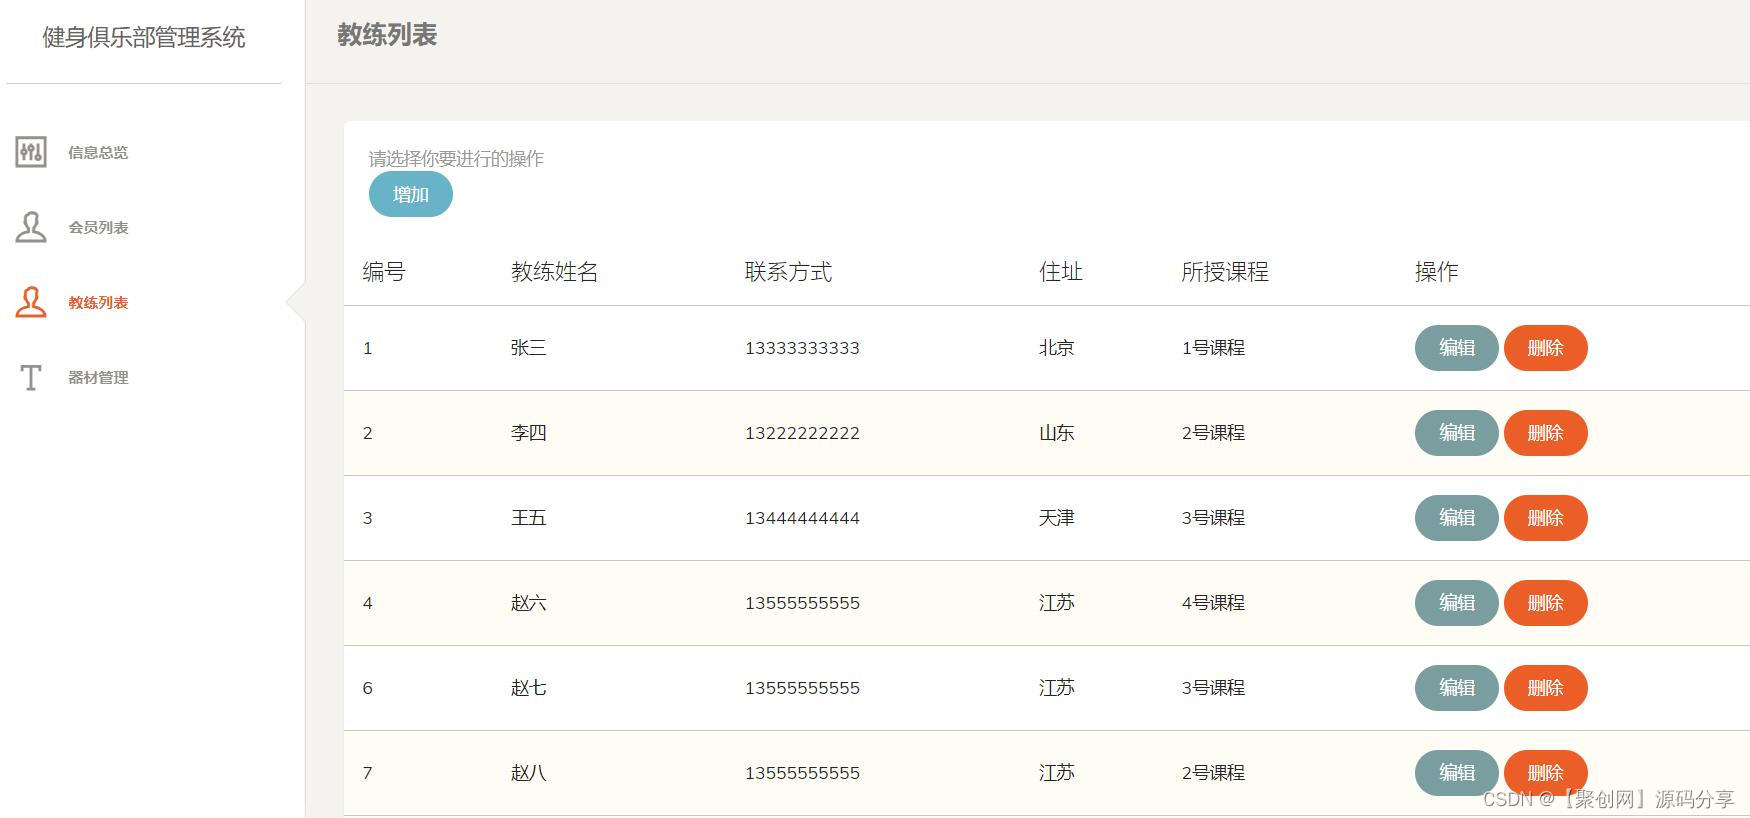Select the name cell 赵七

[528, 688]
